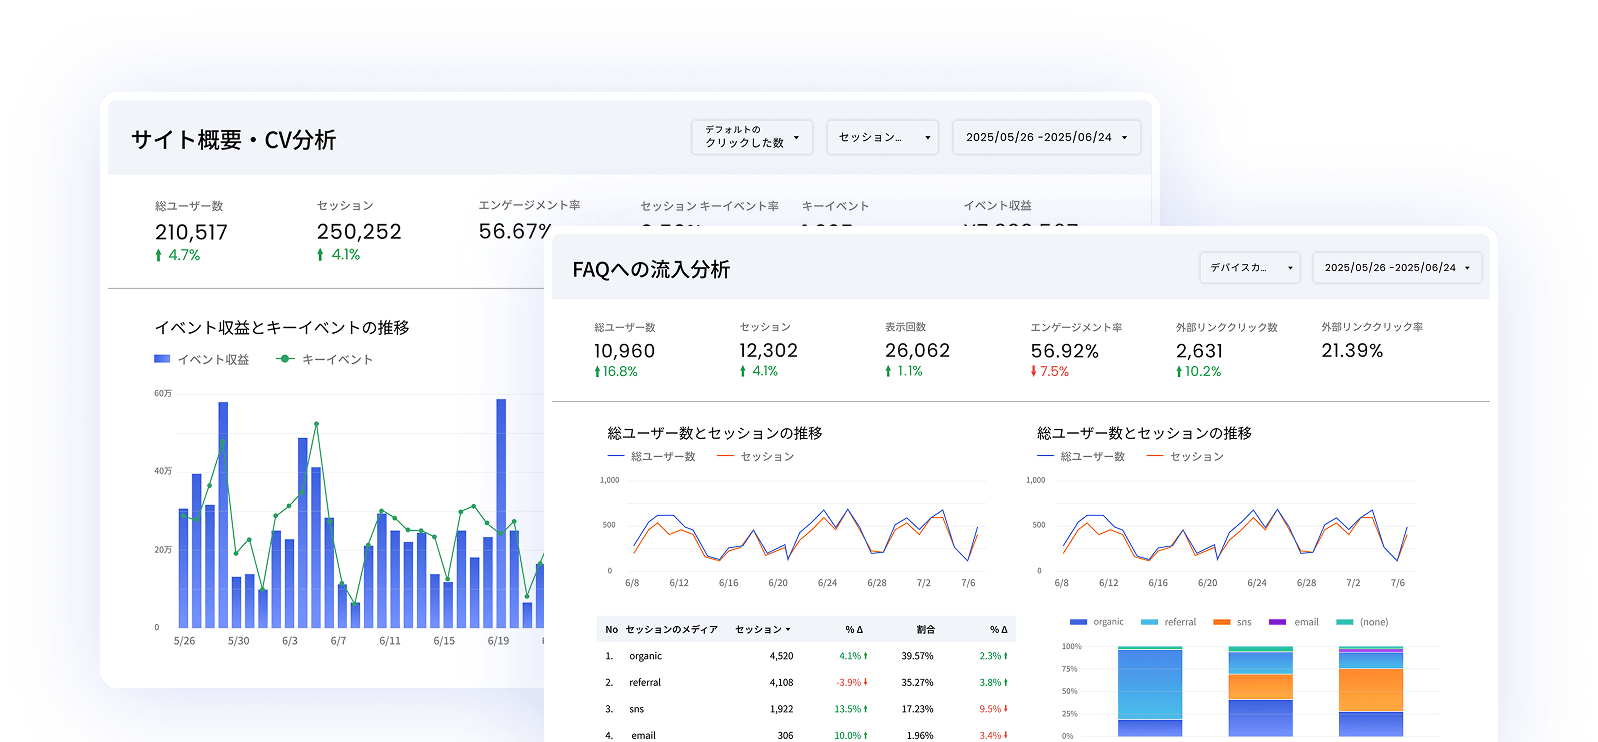
Task: Click the 10,960 総ユーザー数 value
Action: 624,351
